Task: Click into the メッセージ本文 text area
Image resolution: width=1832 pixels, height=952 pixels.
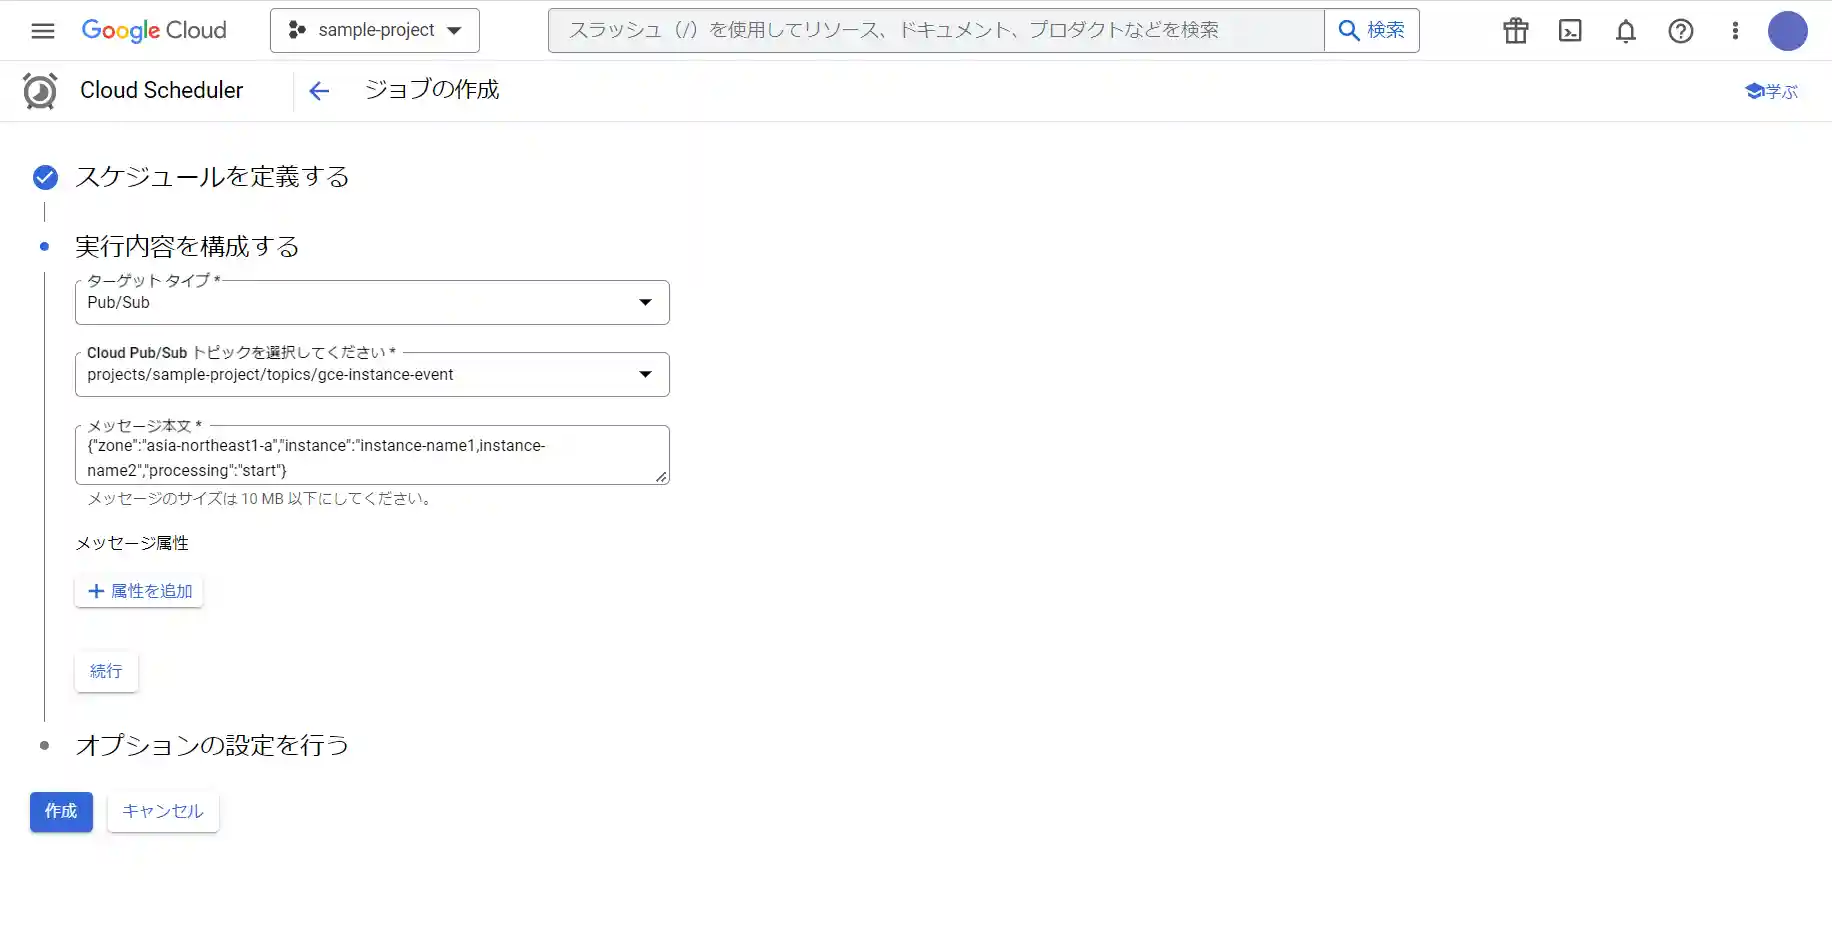Action: coord(372,456)
